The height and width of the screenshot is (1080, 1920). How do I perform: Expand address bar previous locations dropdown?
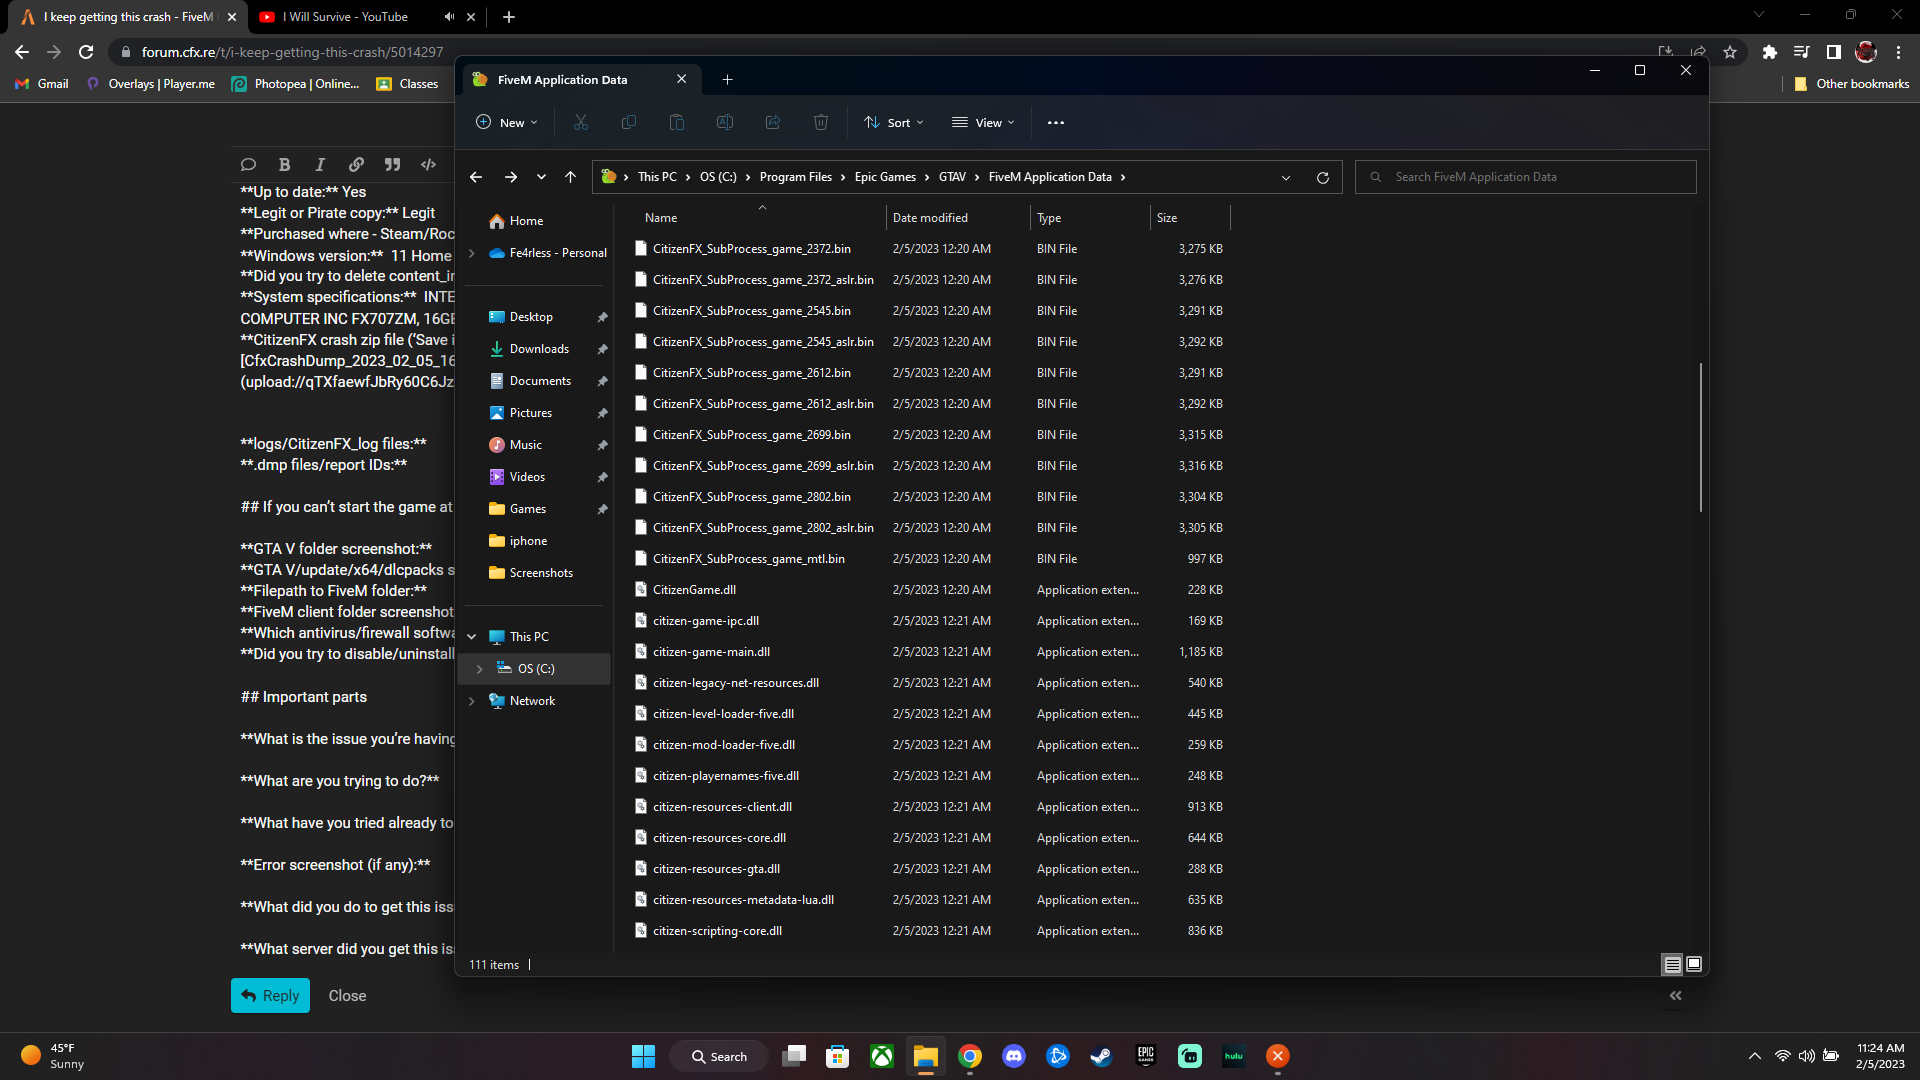pyautogui.click(x=1286, y=177)
